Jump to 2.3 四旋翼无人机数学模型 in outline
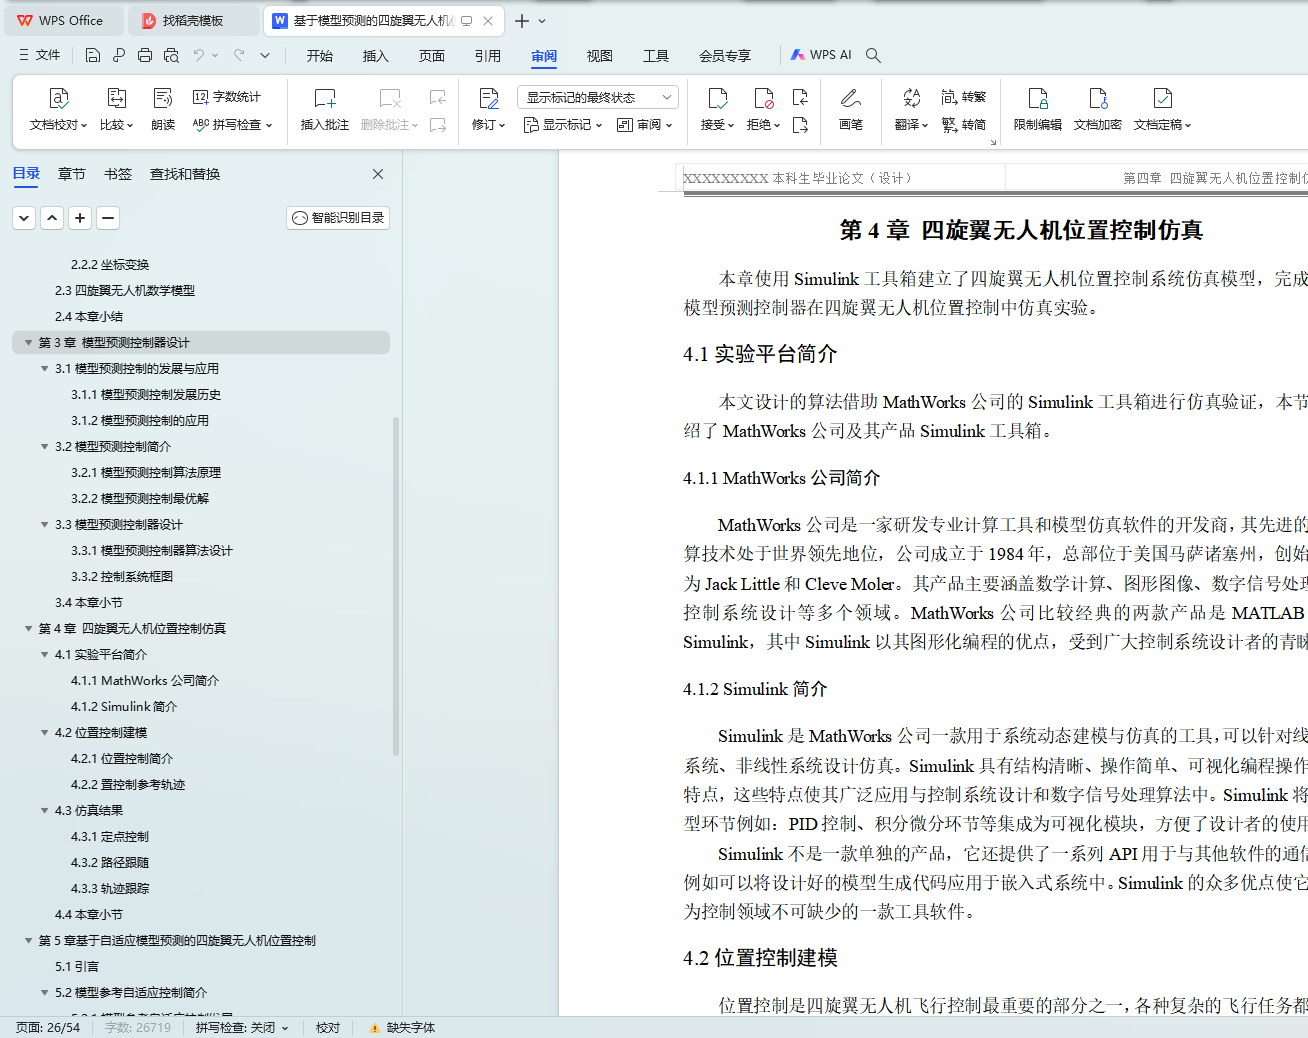This screenshot has height=1038, width=1308. pos(125,291)
